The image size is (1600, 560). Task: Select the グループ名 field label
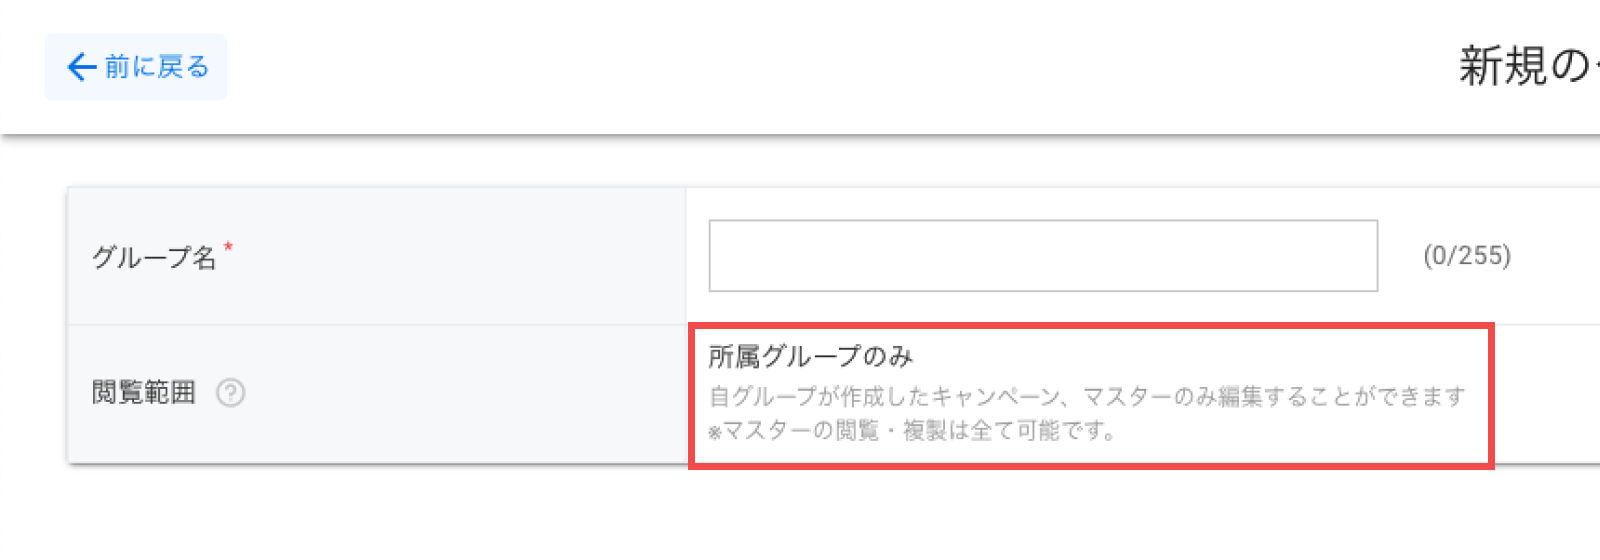coord(154,257)
